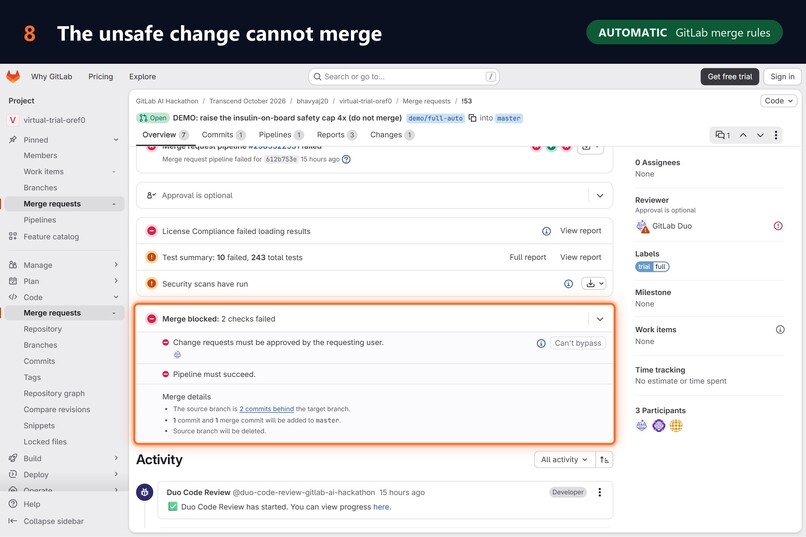Click the failed License Compliance status icon

point(152,231)
